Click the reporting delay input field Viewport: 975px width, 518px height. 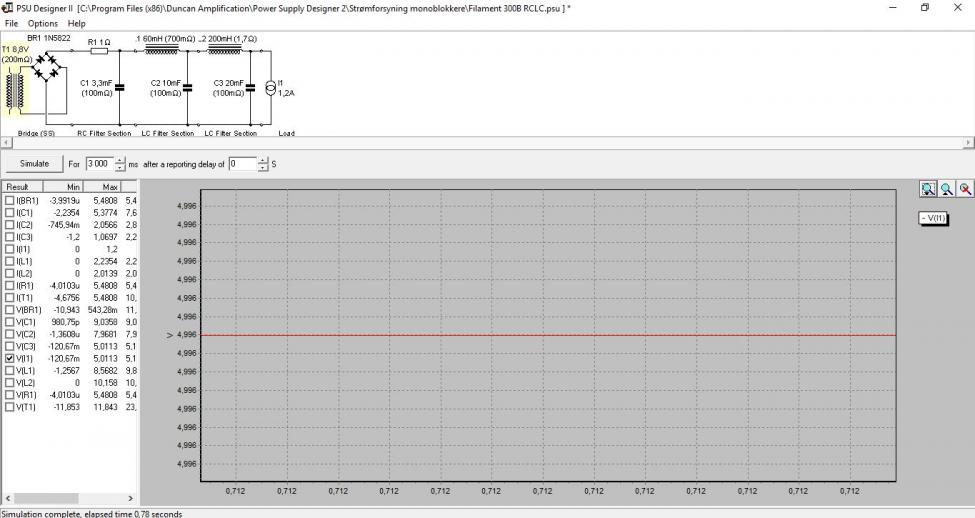click(x=243, y=164)
